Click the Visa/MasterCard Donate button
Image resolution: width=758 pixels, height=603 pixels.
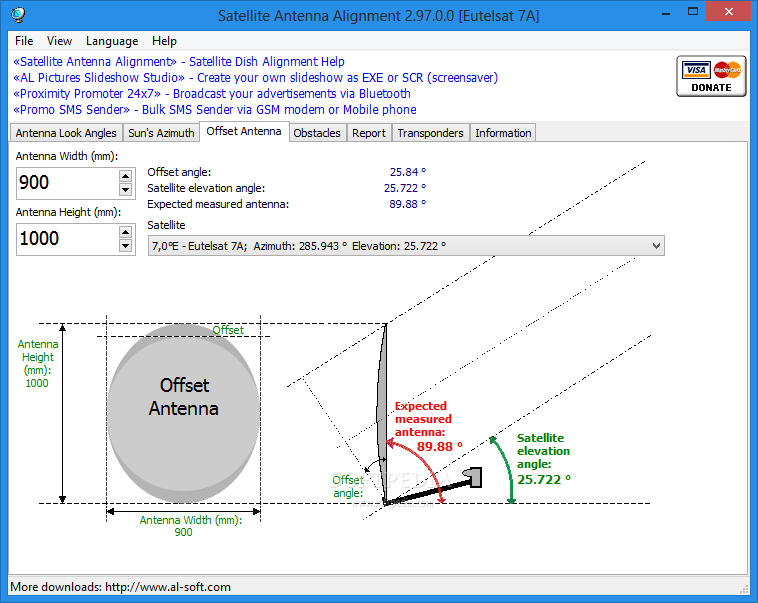(x=711, y=76)
